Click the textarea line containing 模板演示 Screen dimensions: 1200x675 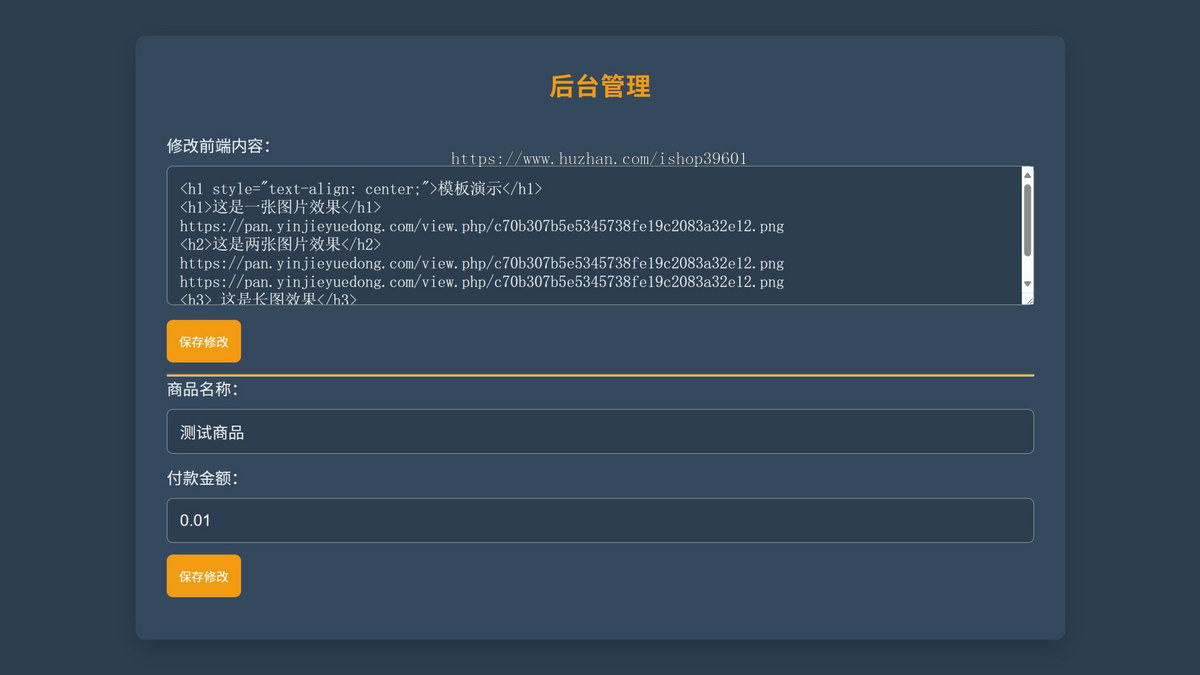[361, 188]
